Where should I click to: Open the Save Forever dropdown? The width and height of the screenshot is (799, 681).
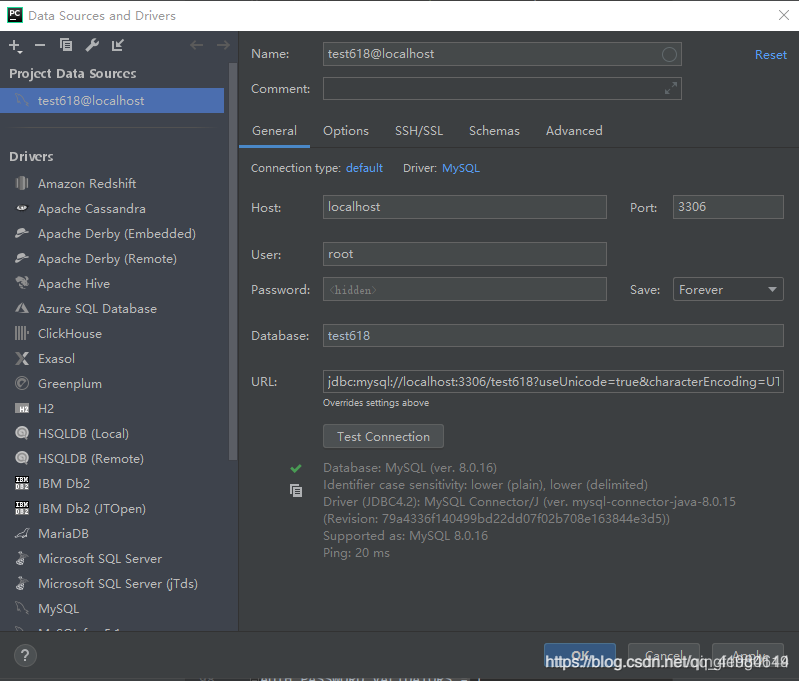pyautogui.click(x=728, y=290)
